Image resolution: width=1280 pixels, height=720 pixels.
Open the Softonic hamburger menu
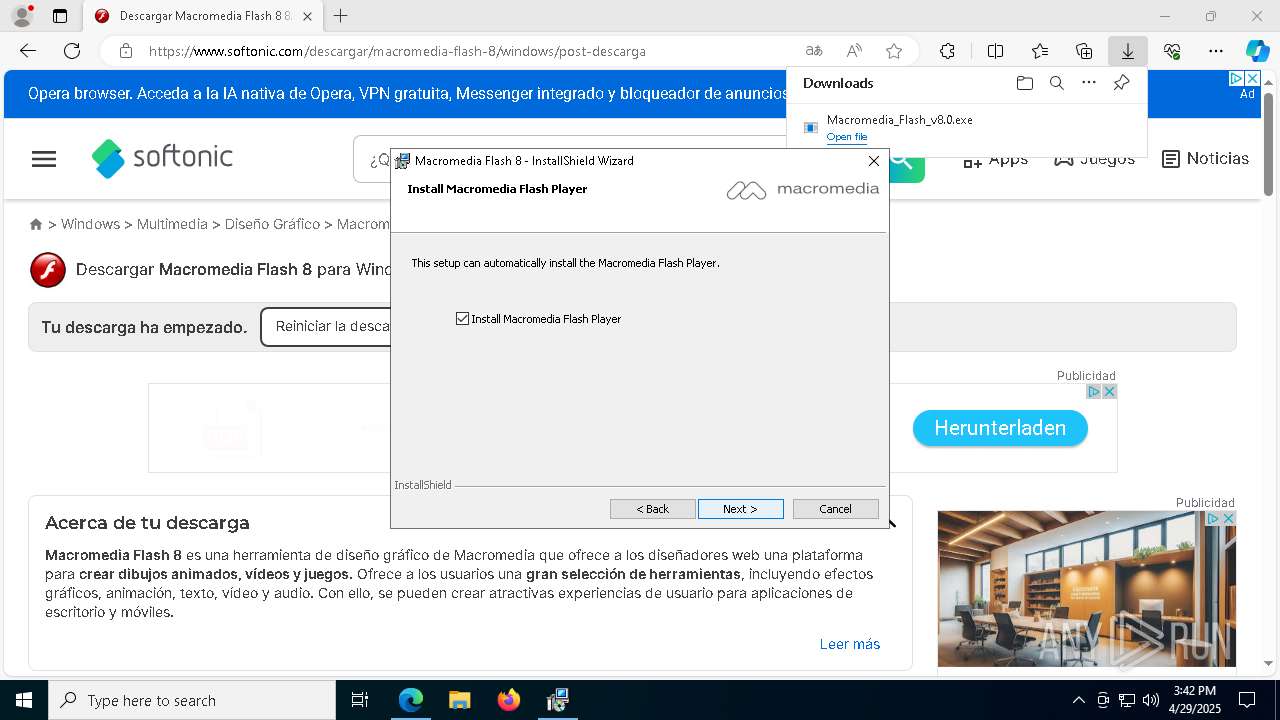(x=44, y=159)
